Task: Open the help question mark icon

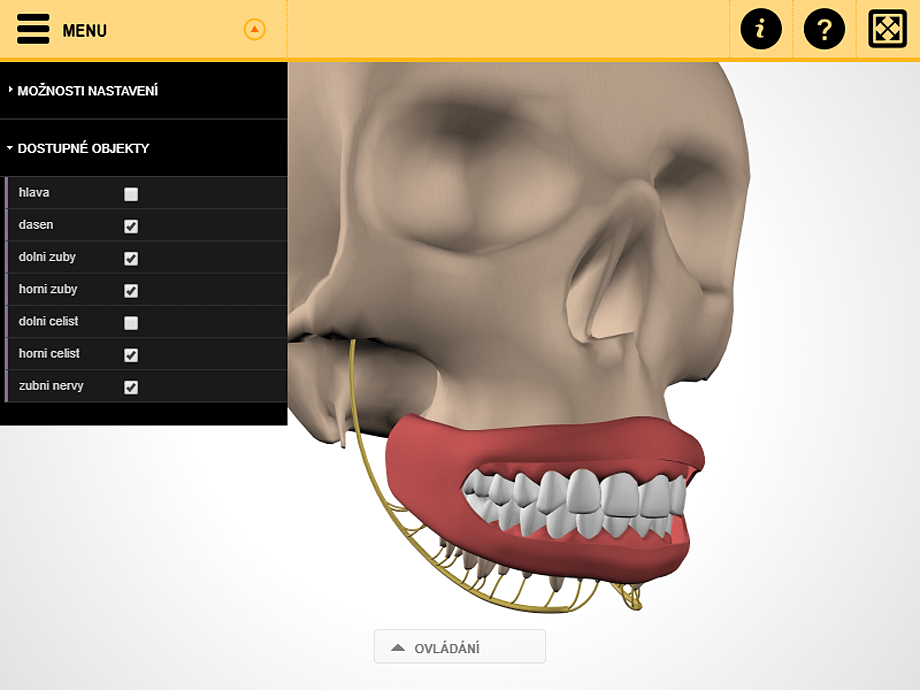Action: pos(824,29)
